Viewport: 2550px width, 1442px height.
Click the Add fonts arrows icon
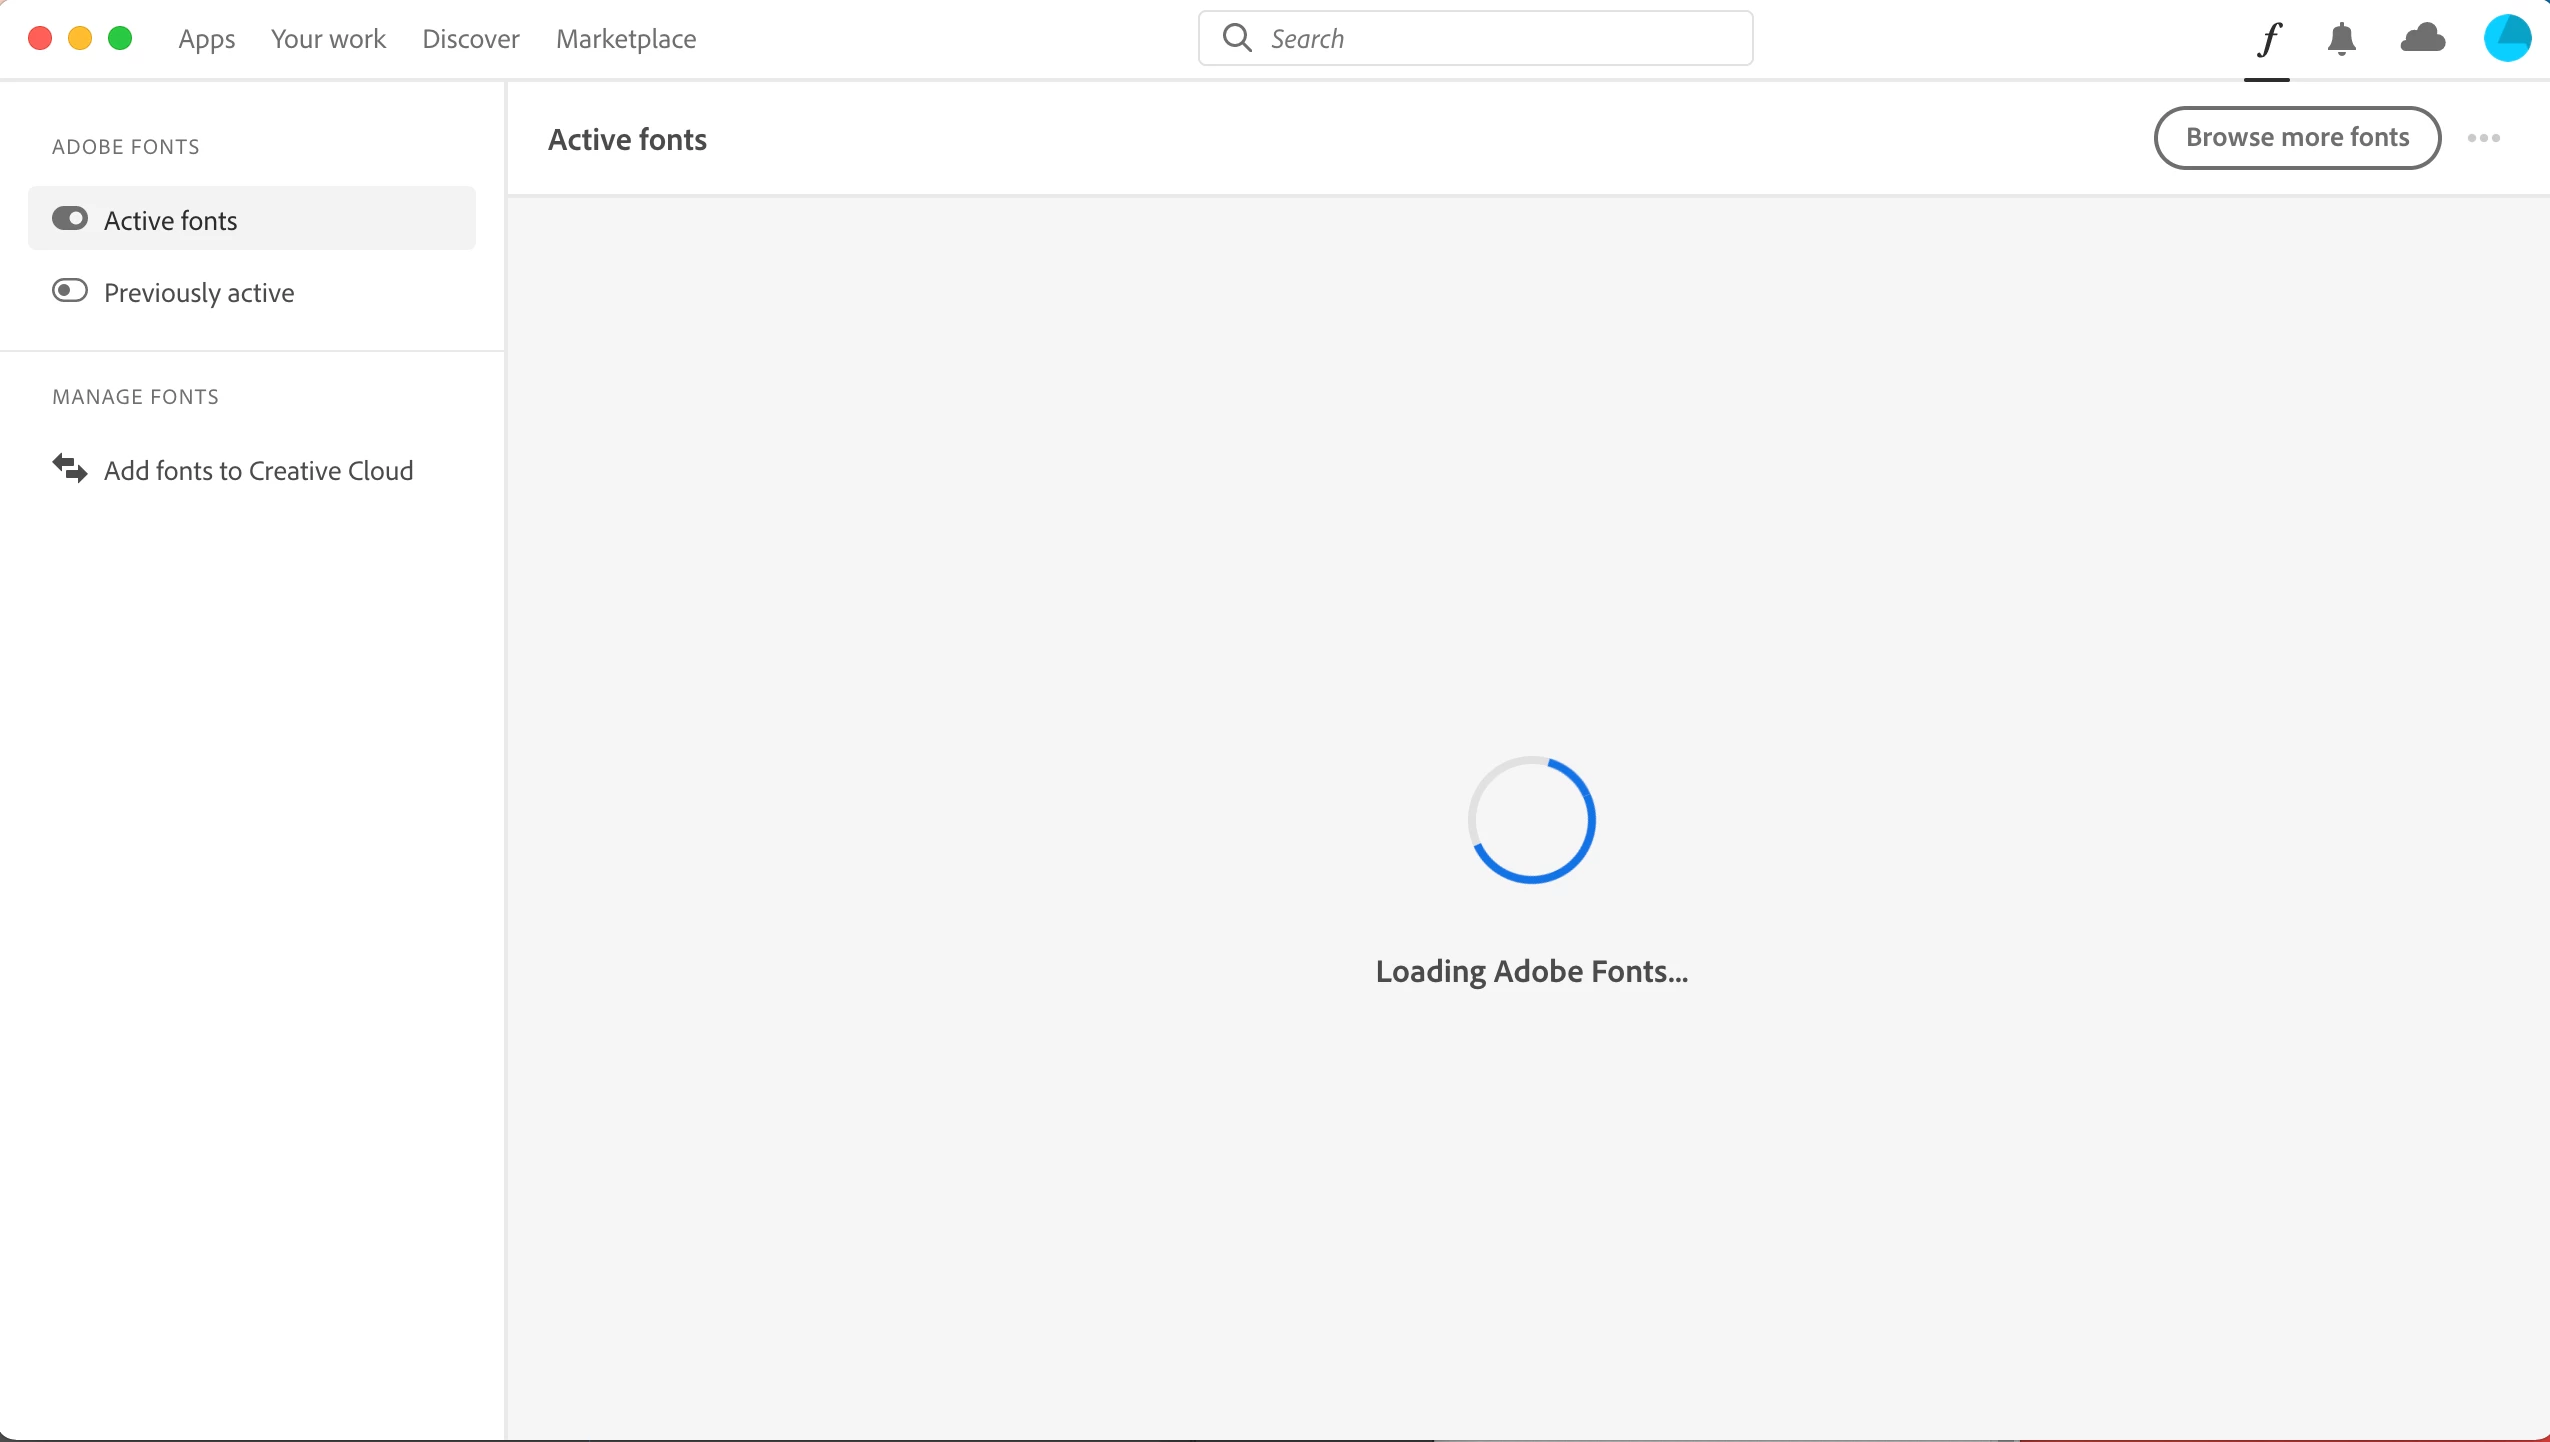pyautogui.click(x=69, y=468)
